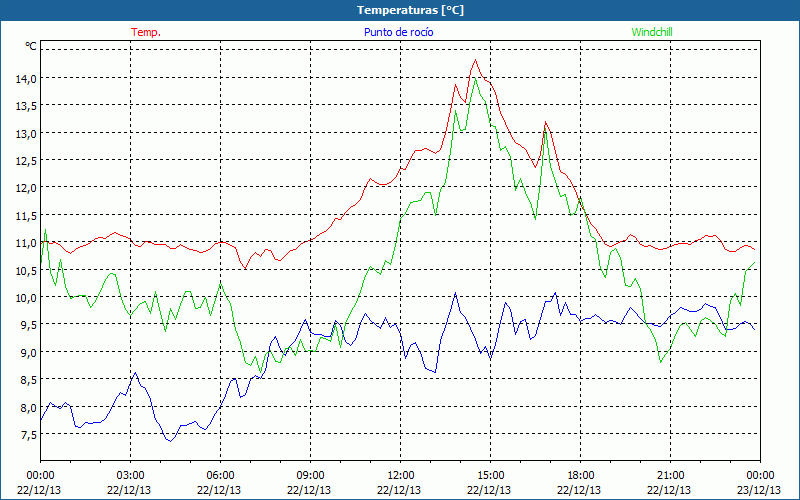Click the 15:00 time axis label
This screenshot has width=800, height=500.
pos(490,476)
